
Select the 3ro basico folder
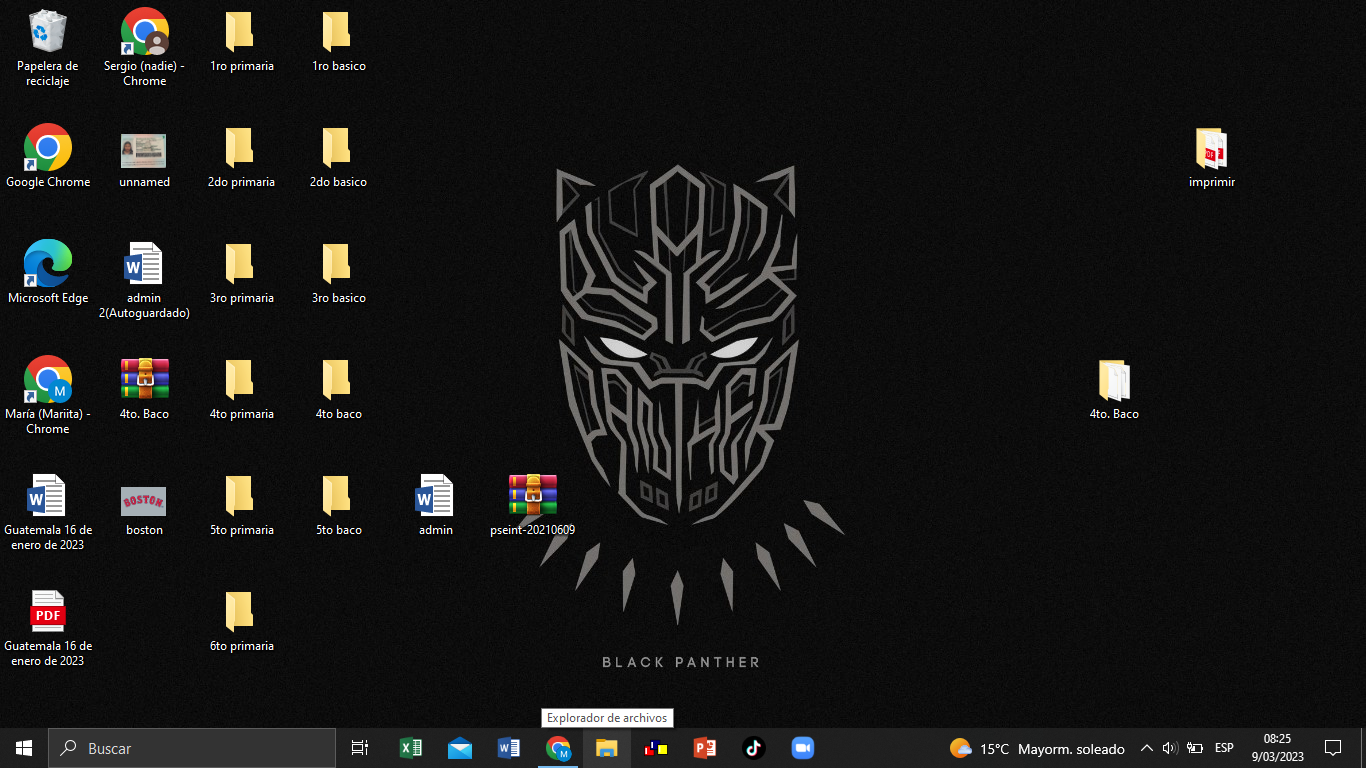coord(338,272)
